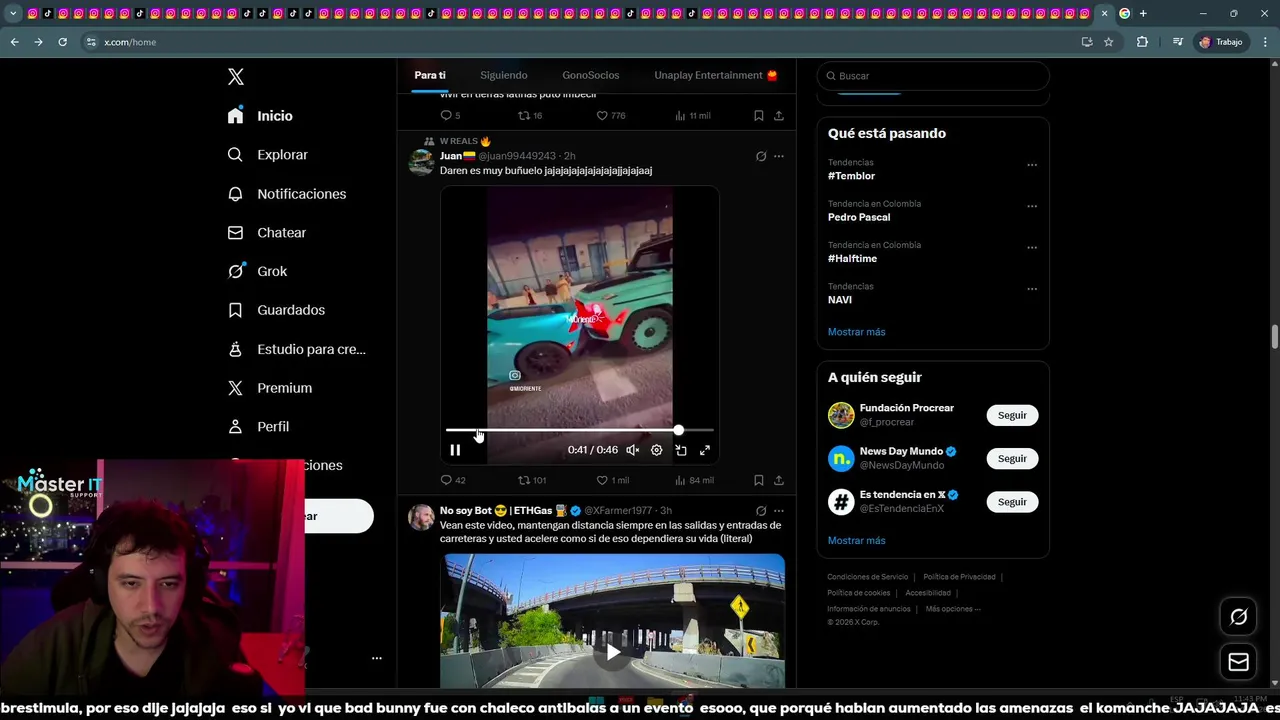Image resolution: width=1280 pixels, height=720 pixels.
Task: Bookmark the top post
Action: click(x=758, y=115)
